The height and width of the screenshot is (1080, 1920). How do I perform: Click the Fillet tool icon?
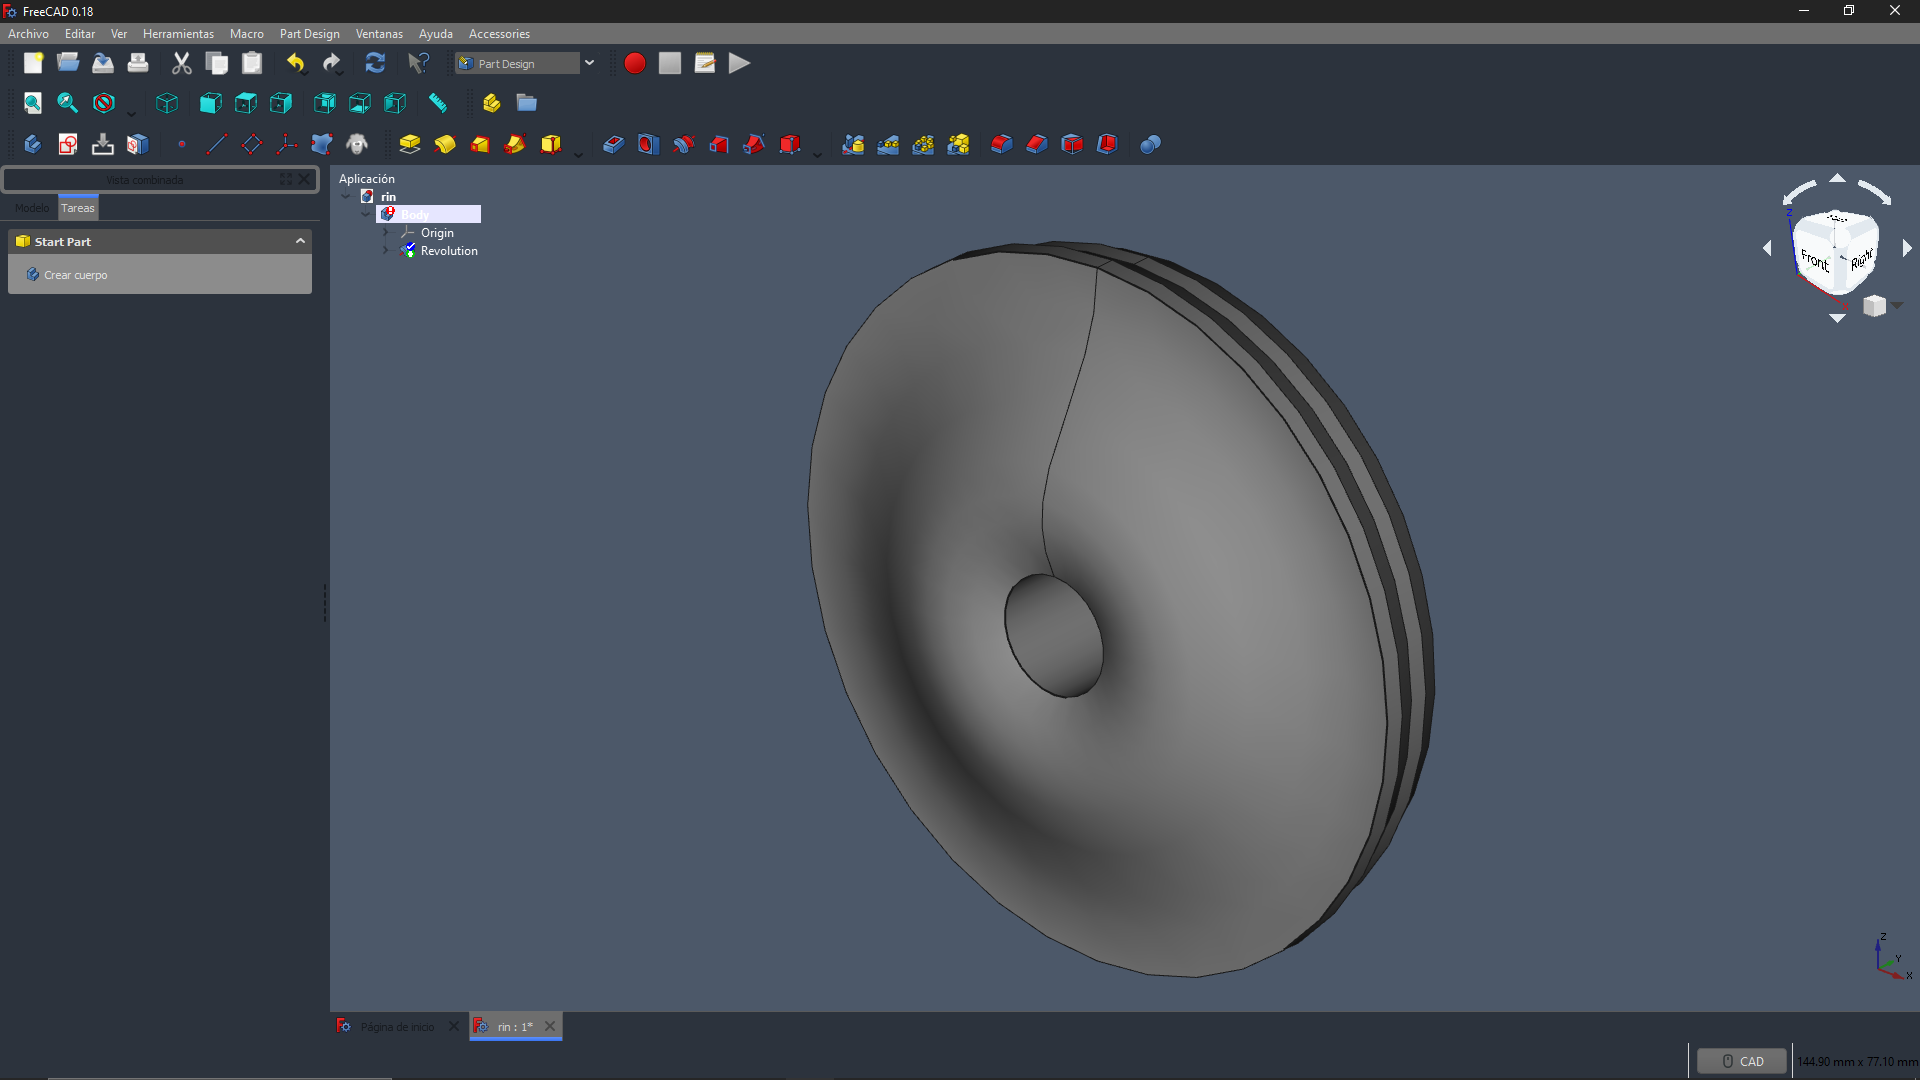pos(1001,145)
